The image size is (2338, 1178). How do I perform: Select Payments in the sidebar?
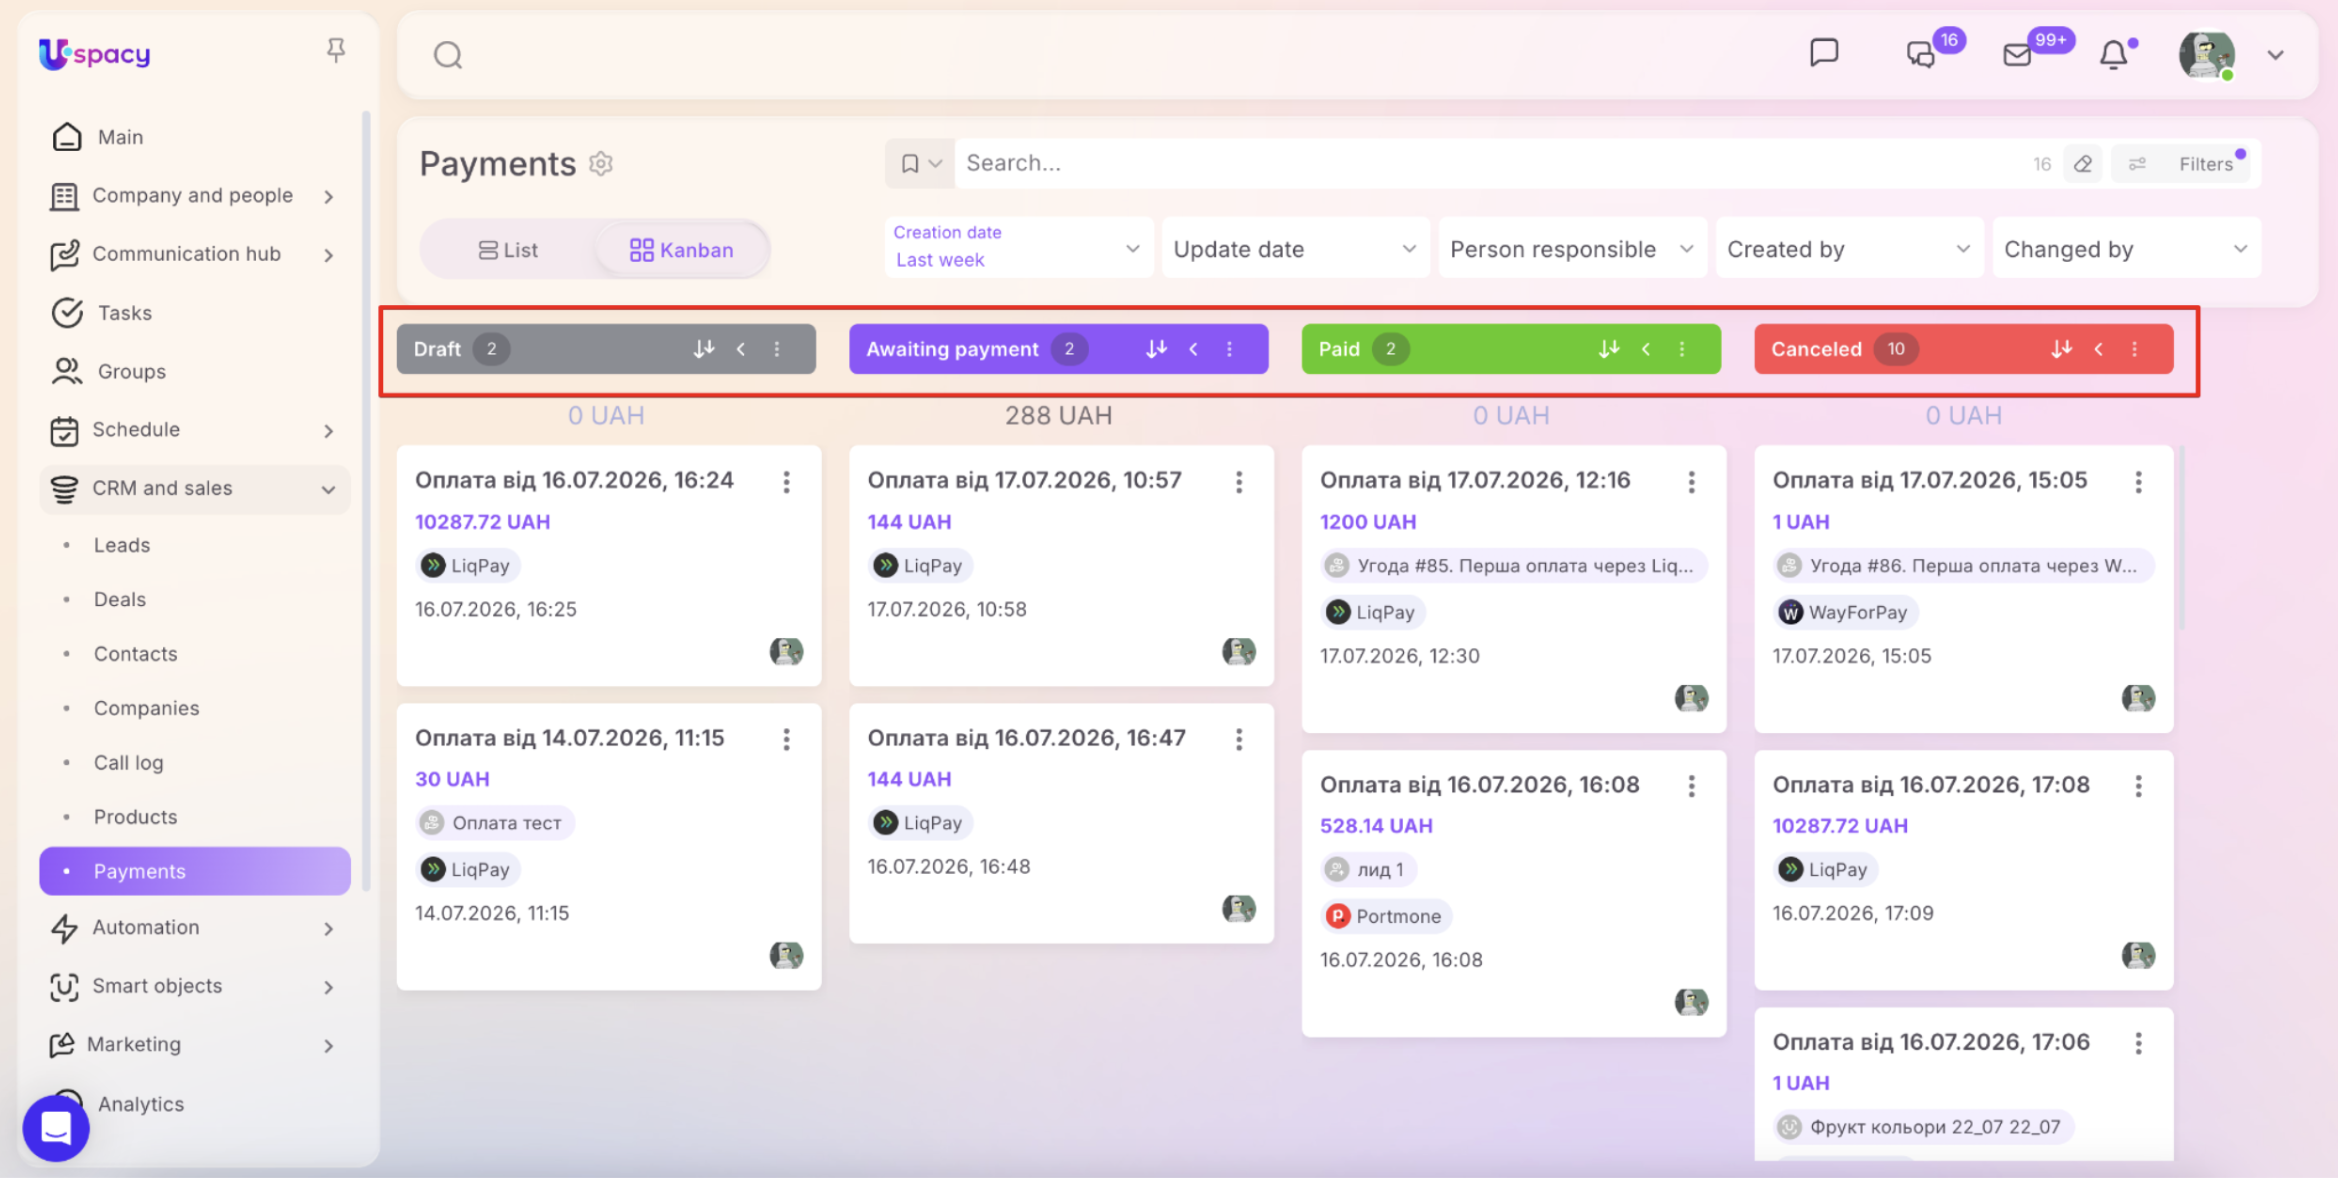[195, 871]
